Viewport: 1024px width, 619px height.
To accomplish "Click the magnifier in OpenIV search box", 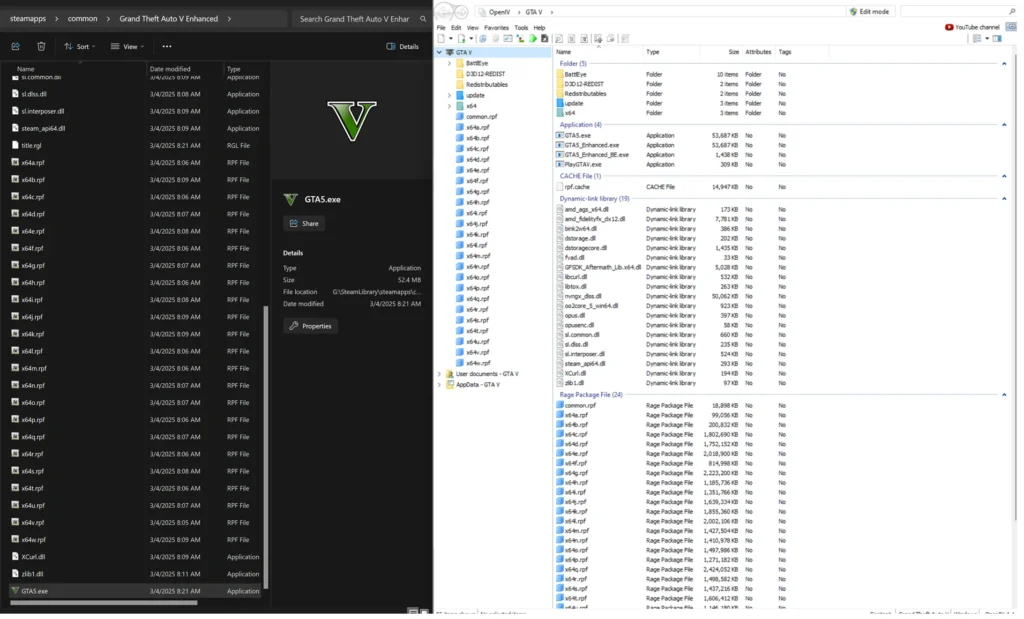I will tap(1012, 12).
